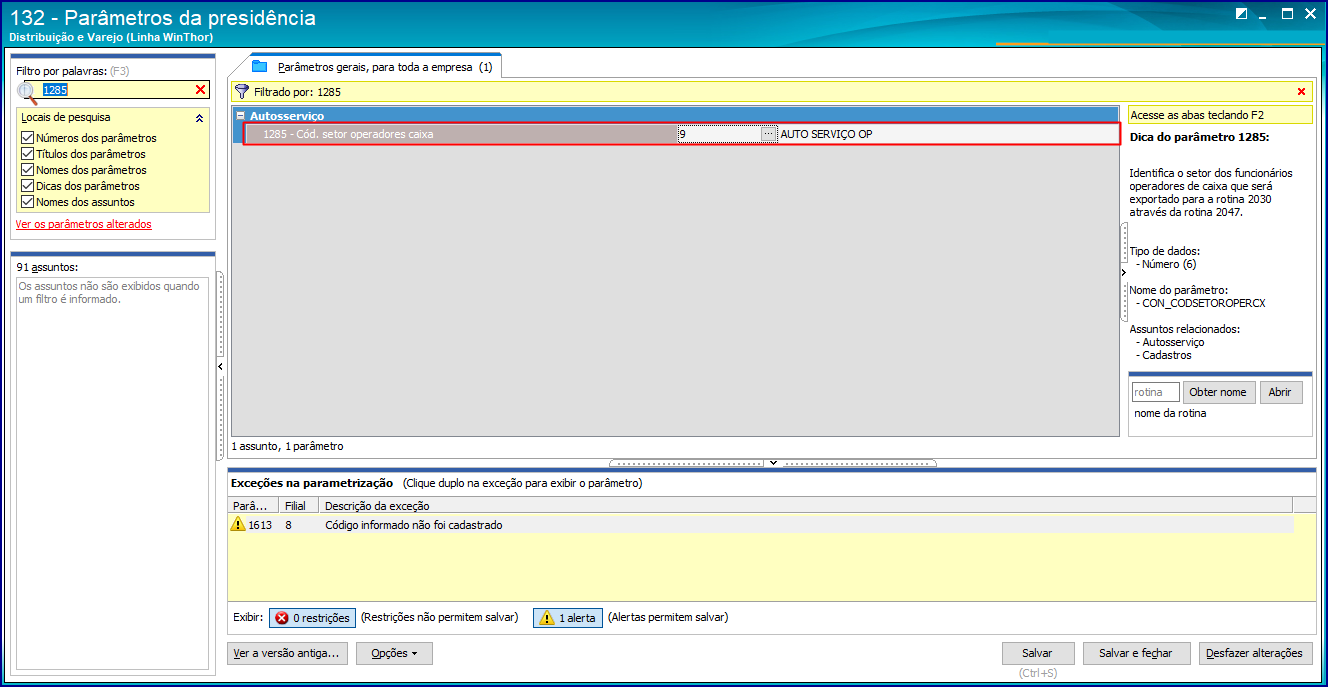
Task: Open the Opções dropdown menu
Action: (x=394, y=653)
